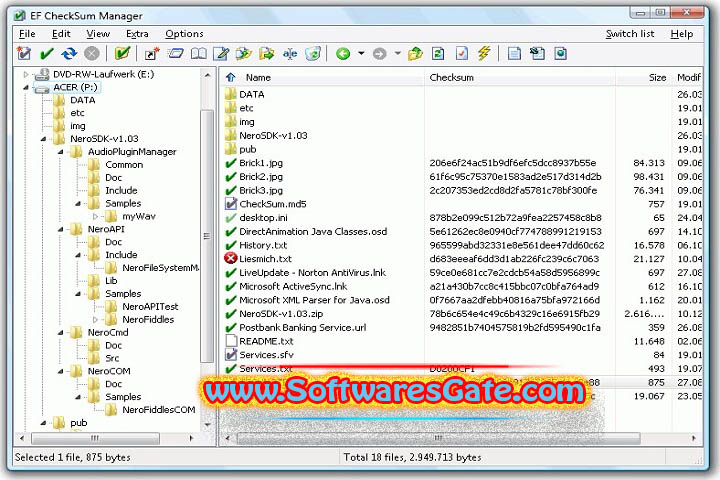Select README.txt in the file list

coord(266,341)
